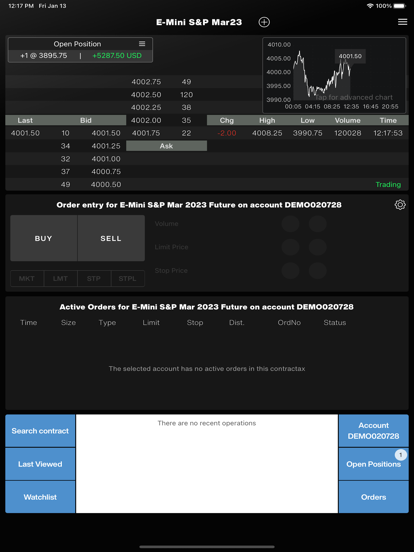Tap the OrdNo column header
414x552 pixels.
pyautogui.click(x=289, y=322)
